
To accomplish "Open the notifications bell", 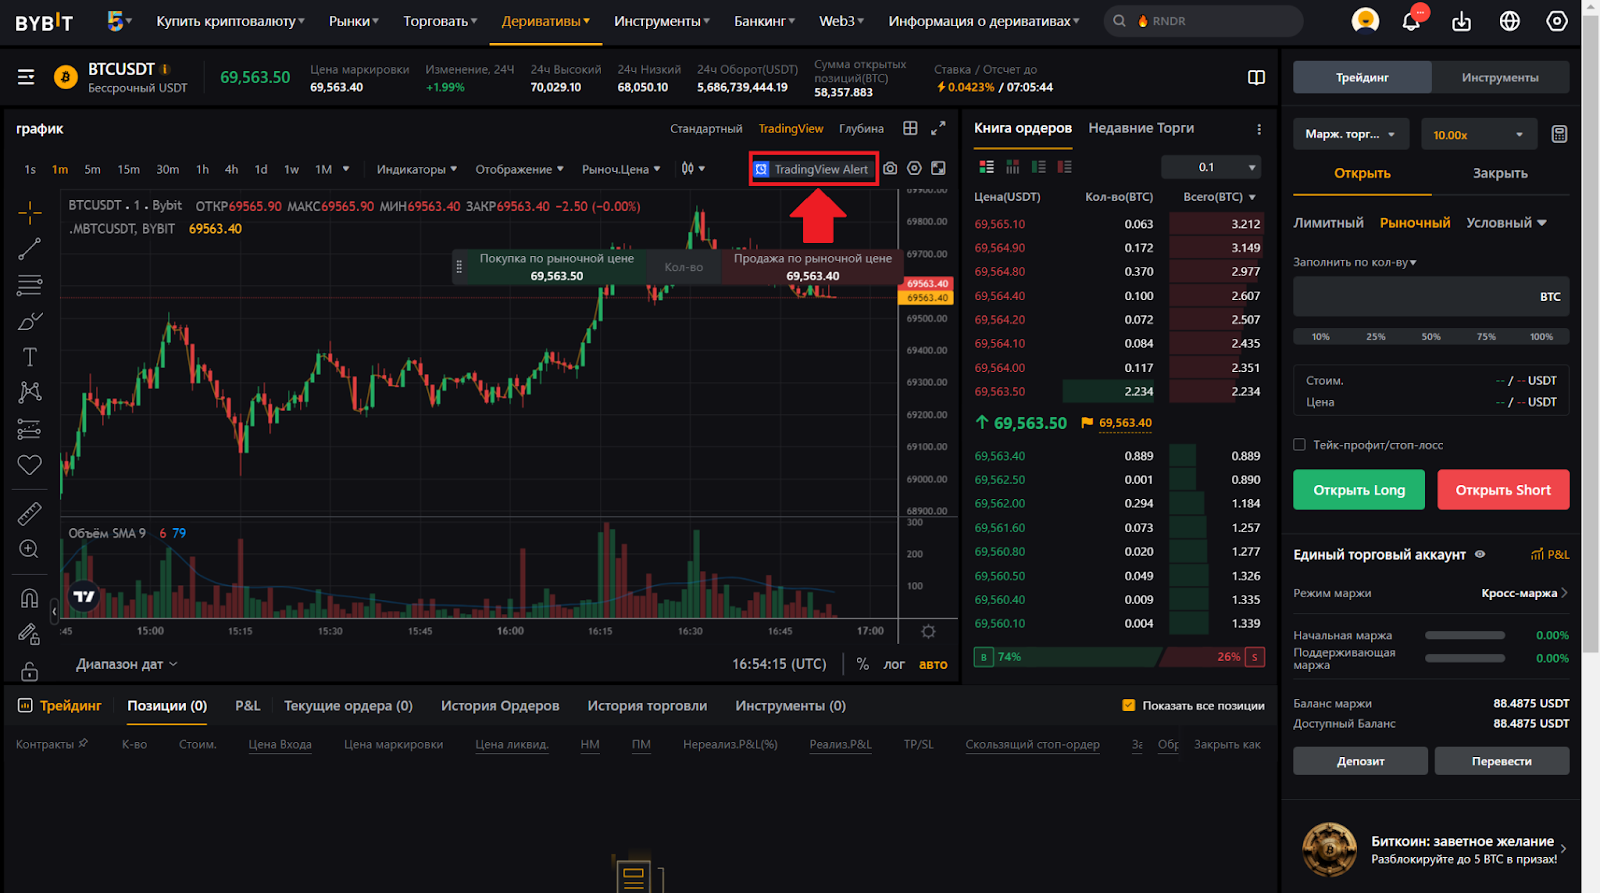I will (x=1411, y=21).
